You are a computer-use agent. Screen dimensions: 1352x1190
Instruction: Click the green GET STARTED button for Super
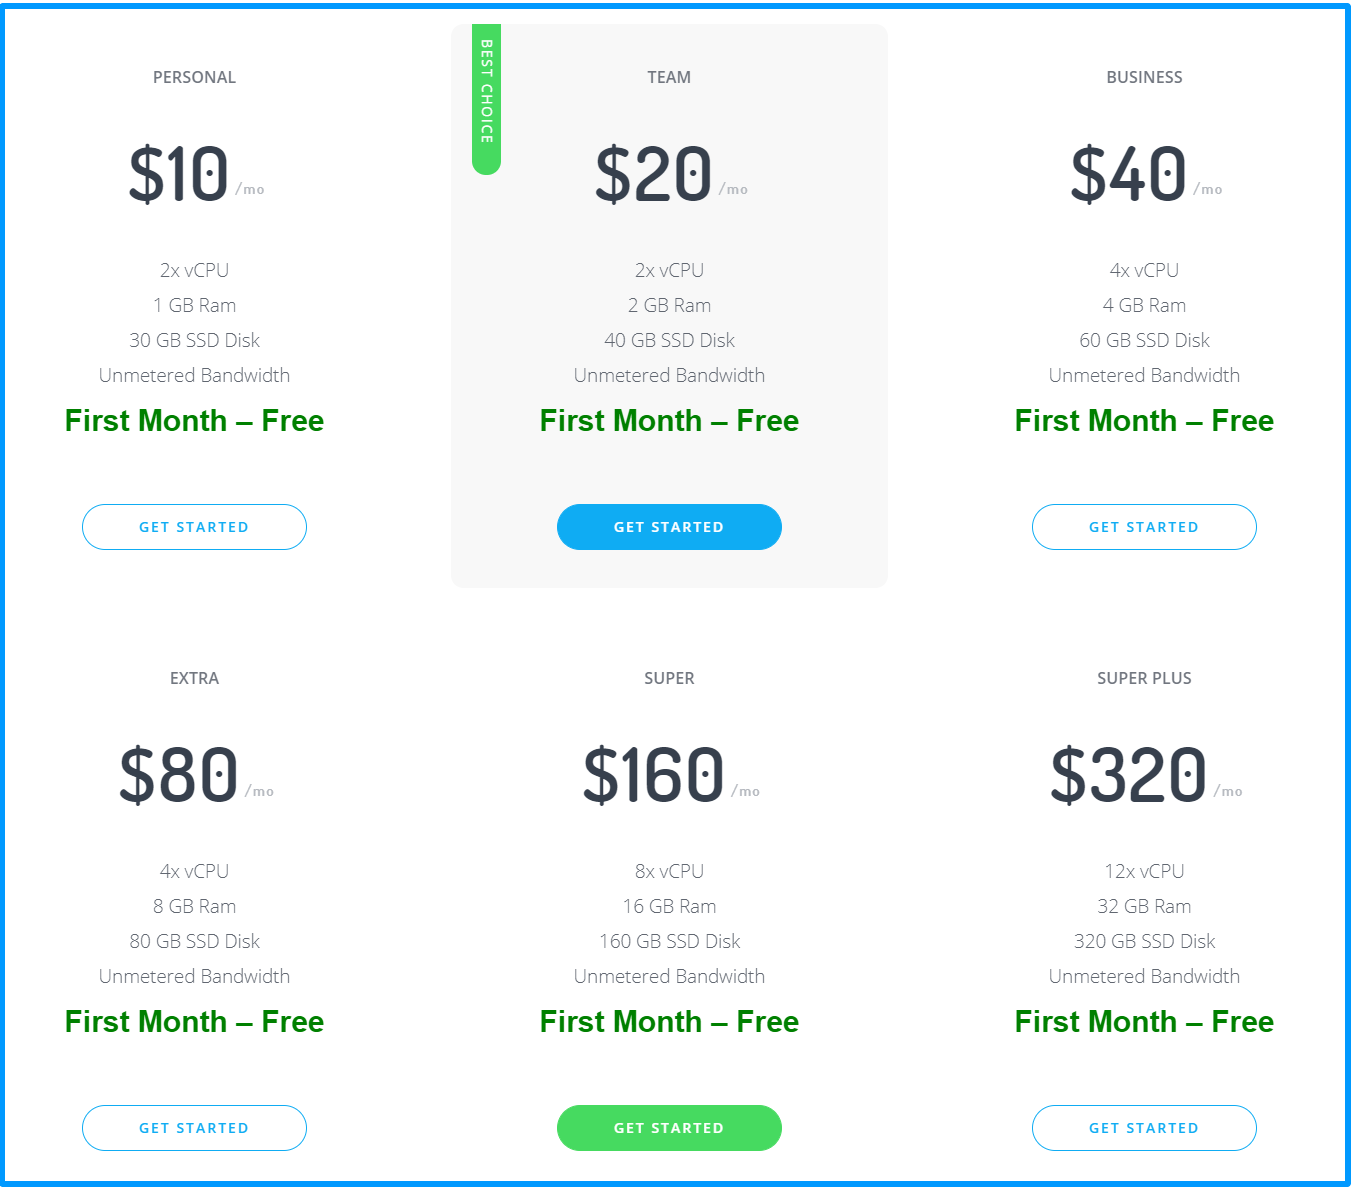[x=669, y=1128]
